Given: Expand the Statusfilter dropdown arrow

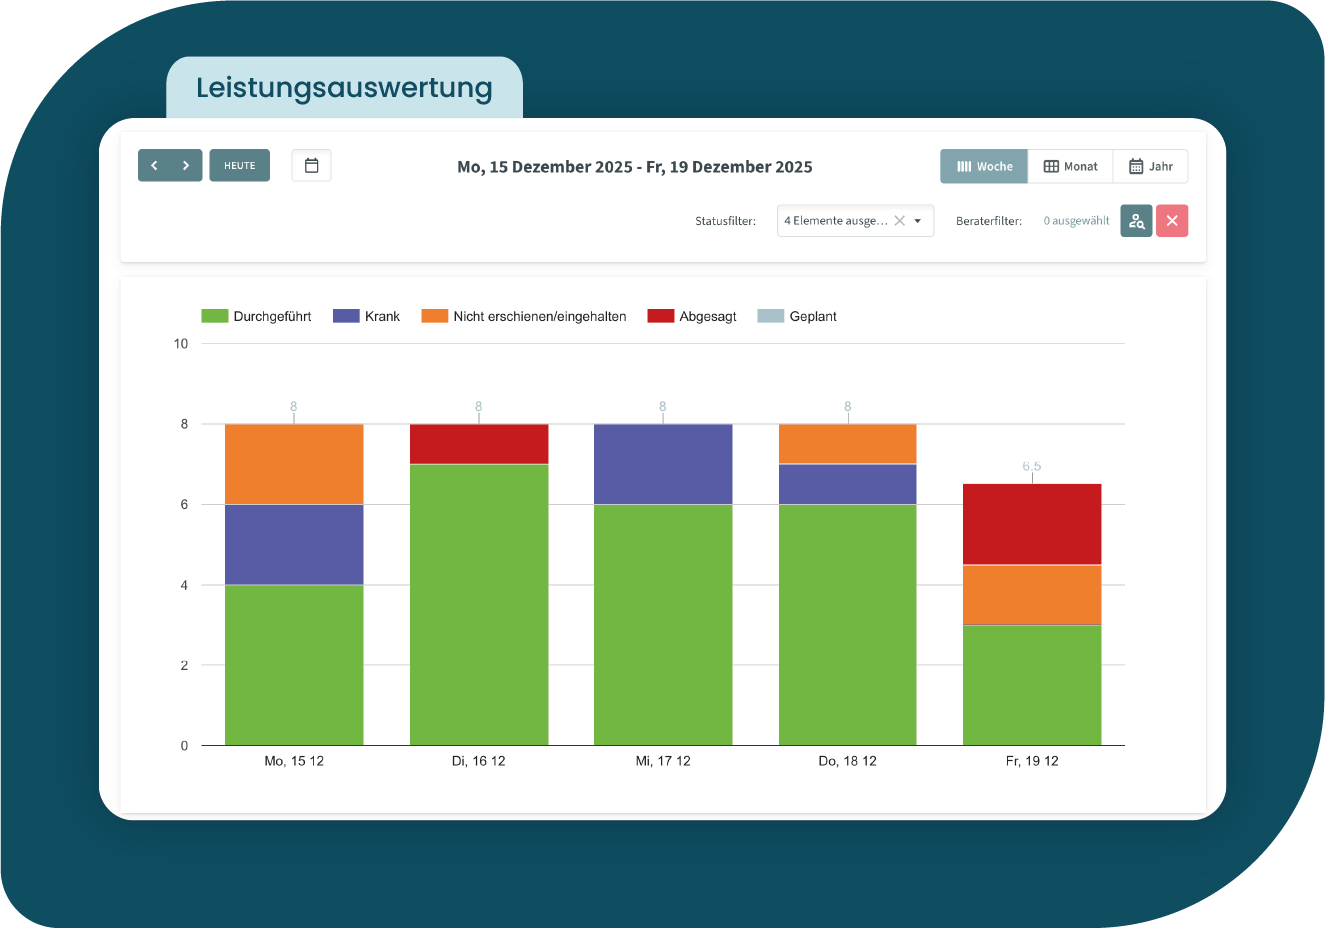Looking at the screenshot, I should click(918, 221).
